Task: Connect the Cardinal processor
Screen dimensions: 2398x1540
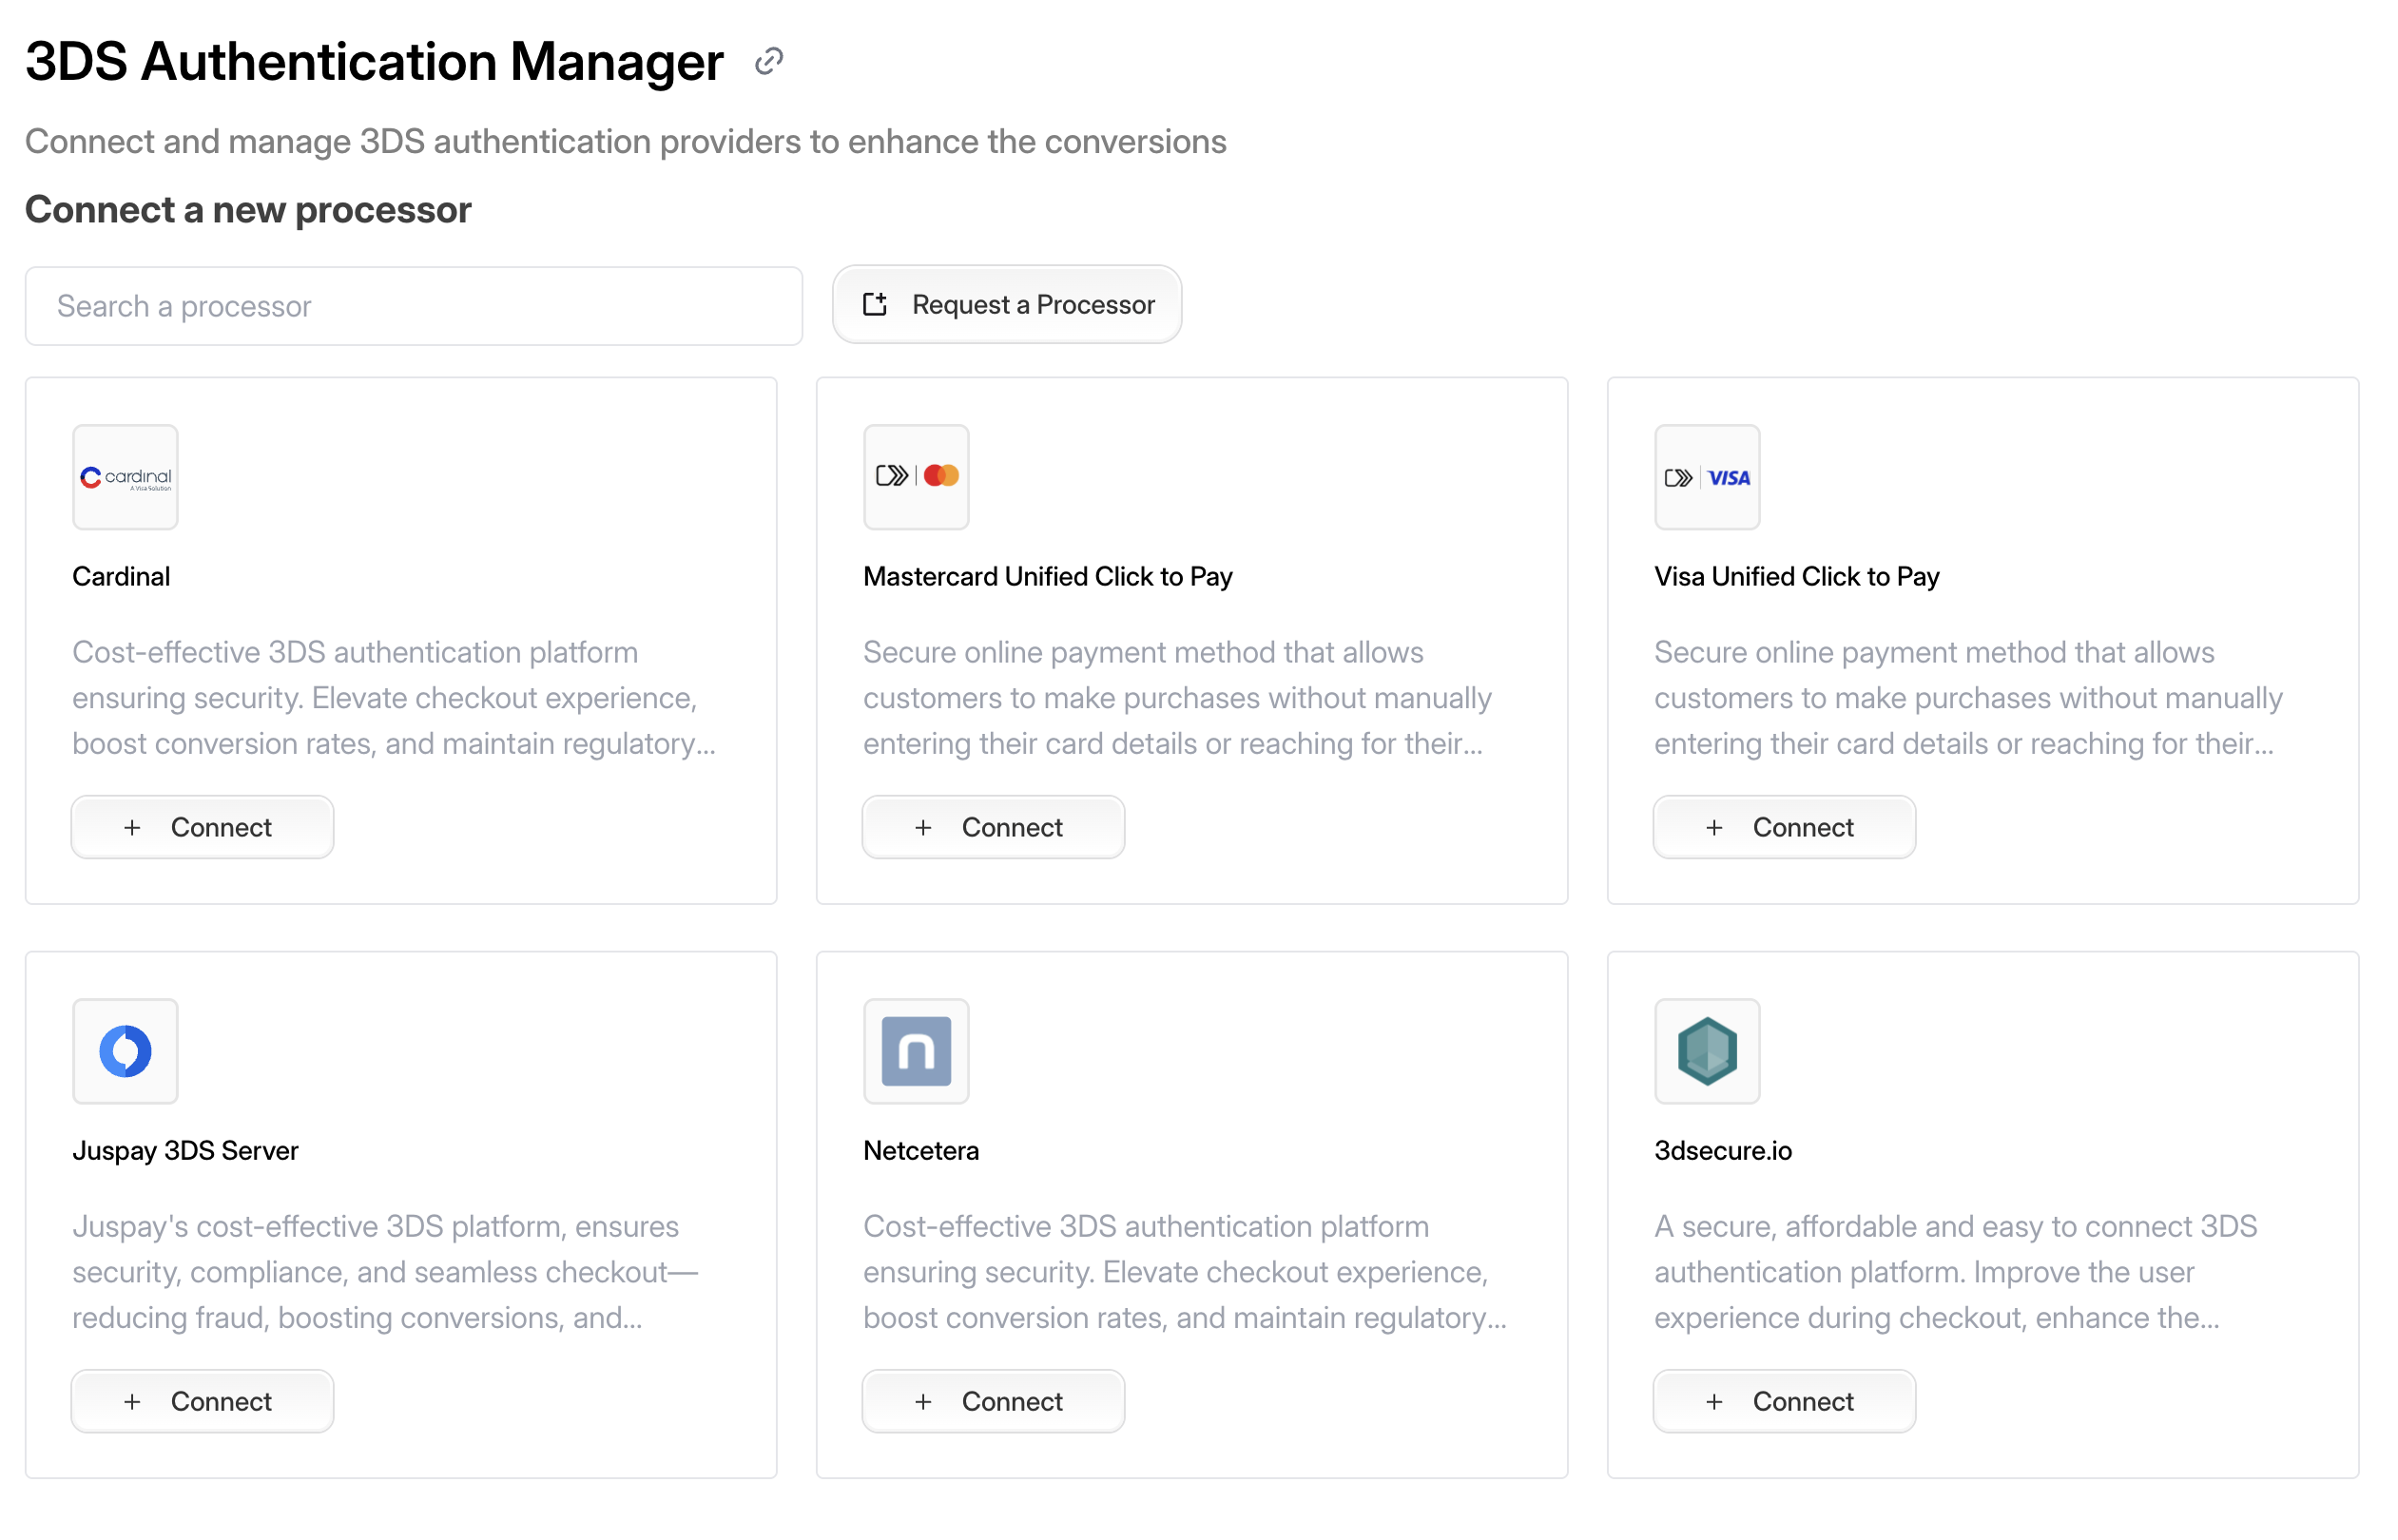Action: coord(202,827)
